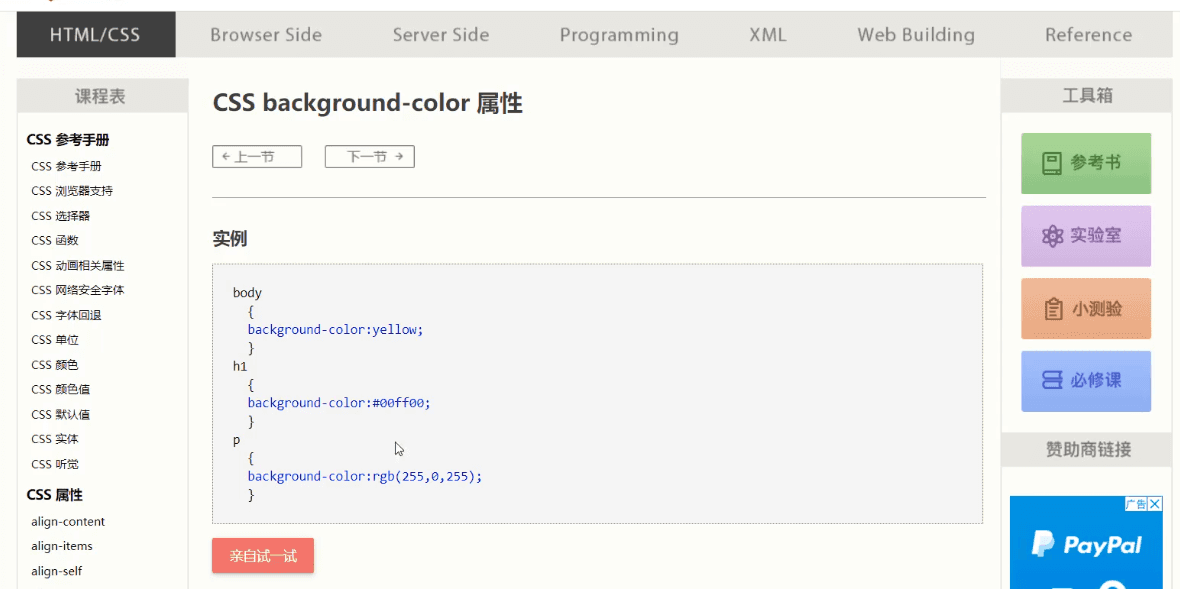Open the XML navigation tab
The image size is (1180, 589).
point(768,35)
